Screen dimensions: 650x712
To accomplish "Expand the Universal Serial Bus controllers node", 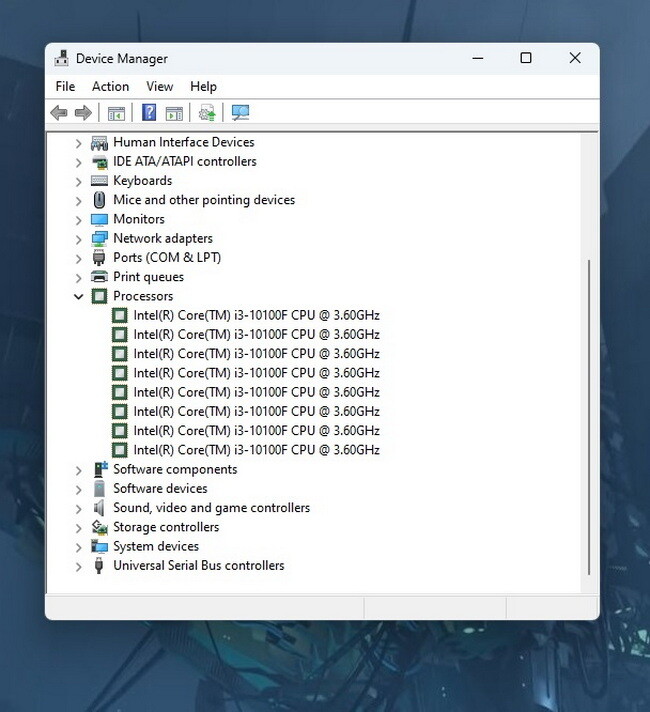I will [x=79, y=566].
